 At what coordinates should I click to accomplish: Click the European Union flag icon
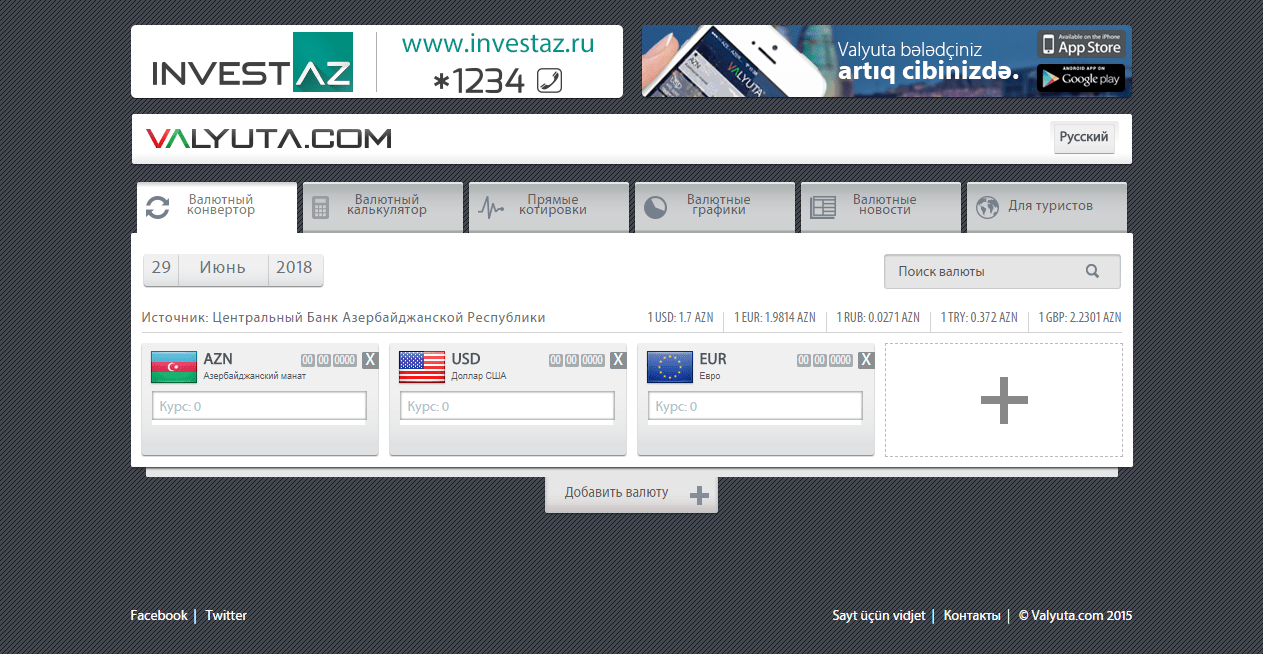[670, 367]
